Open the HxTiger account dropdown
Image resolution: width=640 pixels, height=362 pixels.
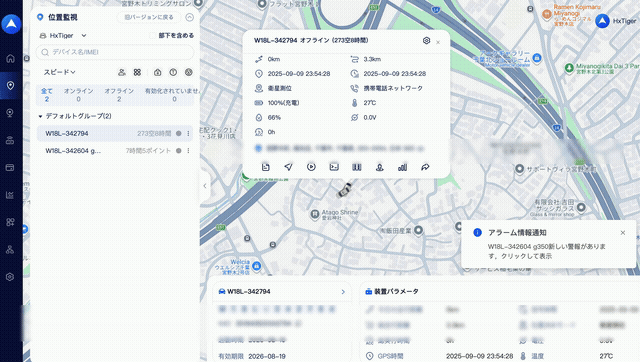pyautogui.click(x=63, y=36)
